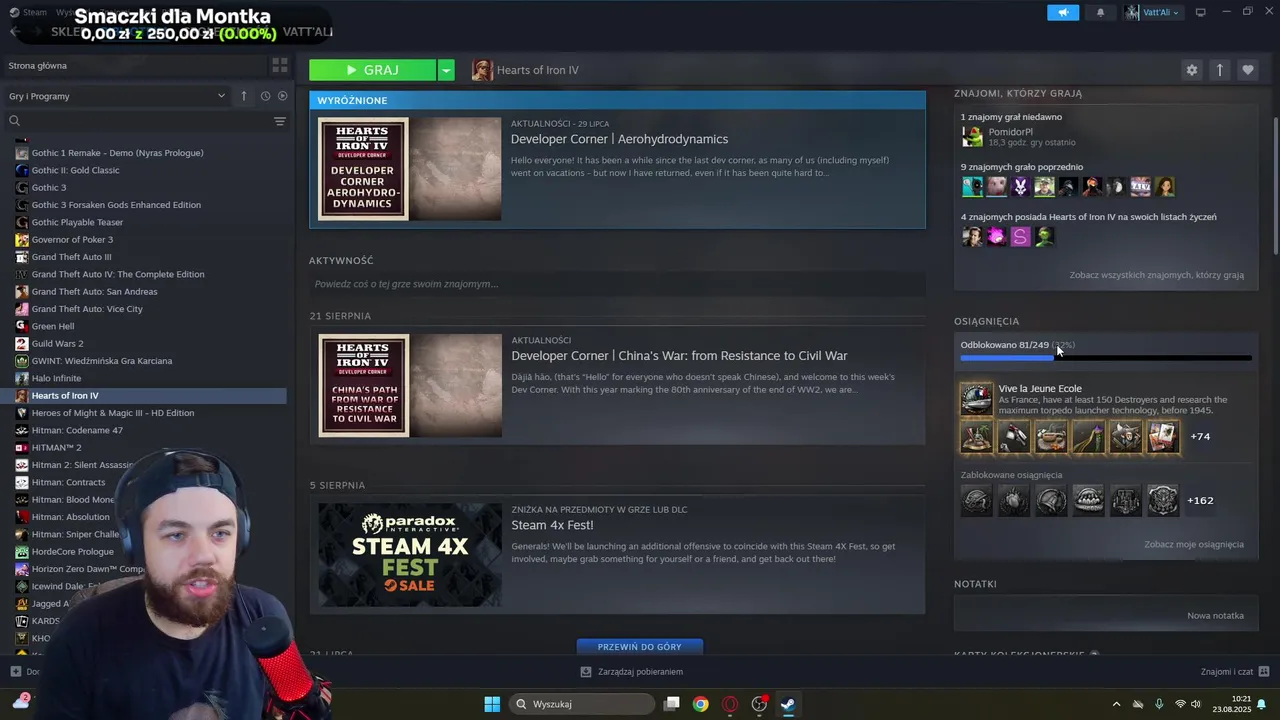Open Zarządzaj pobieraniem downloads manager
Screen dimensions: 1280x720
(632, 672)
